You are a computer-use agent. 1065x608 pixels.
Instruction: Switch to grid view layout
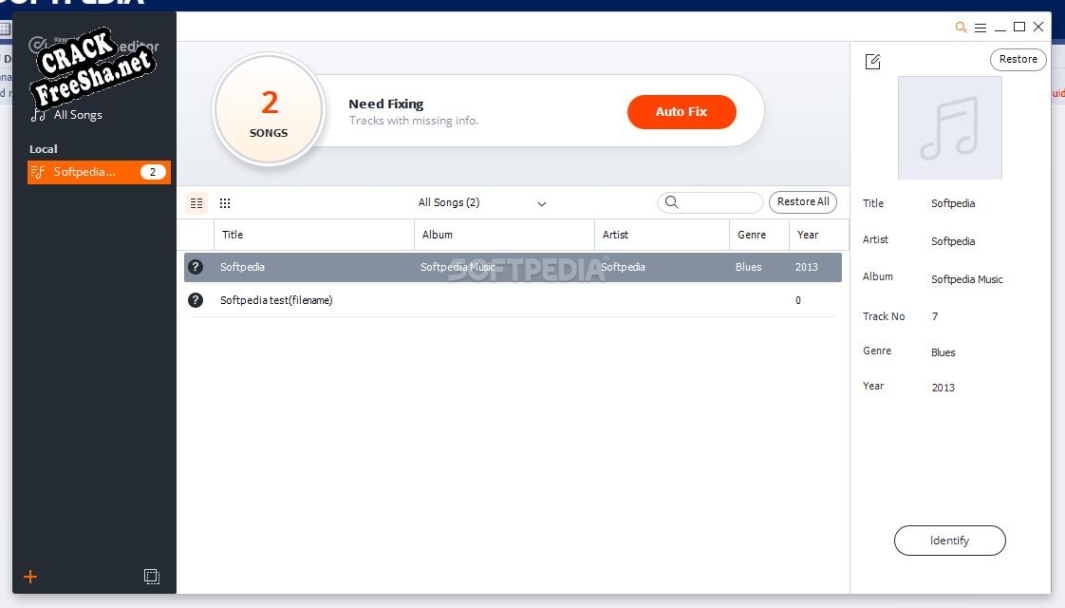pyautogui.click(x=225, y=203)
